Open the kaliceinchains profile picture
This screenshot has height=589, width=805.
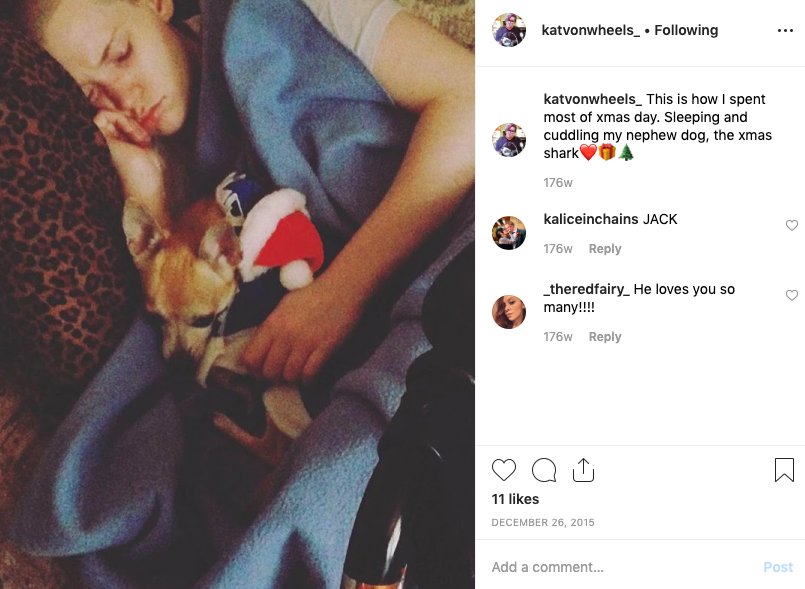click(509, 233)
